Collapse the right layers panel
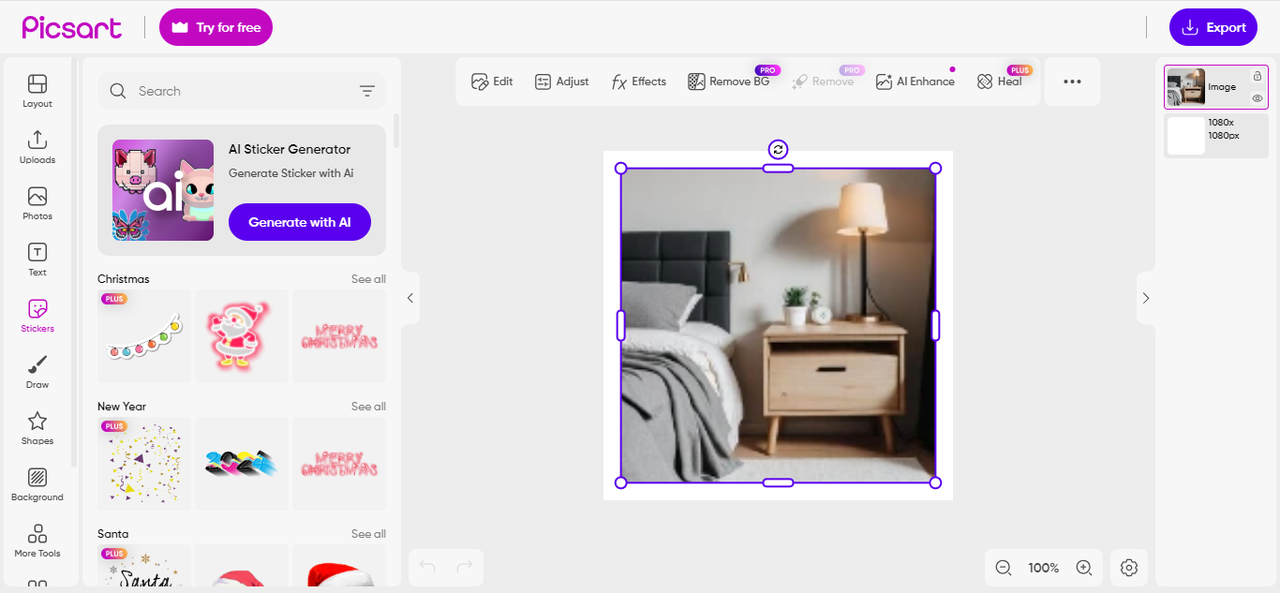1280x593 pixels. [1145, 298]
